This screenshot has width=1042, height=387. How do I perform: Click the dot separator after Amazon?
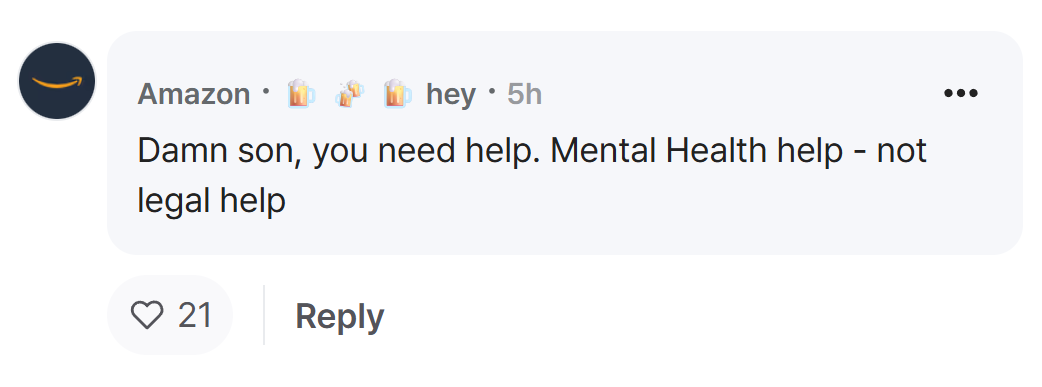click(x=266, y=91)
